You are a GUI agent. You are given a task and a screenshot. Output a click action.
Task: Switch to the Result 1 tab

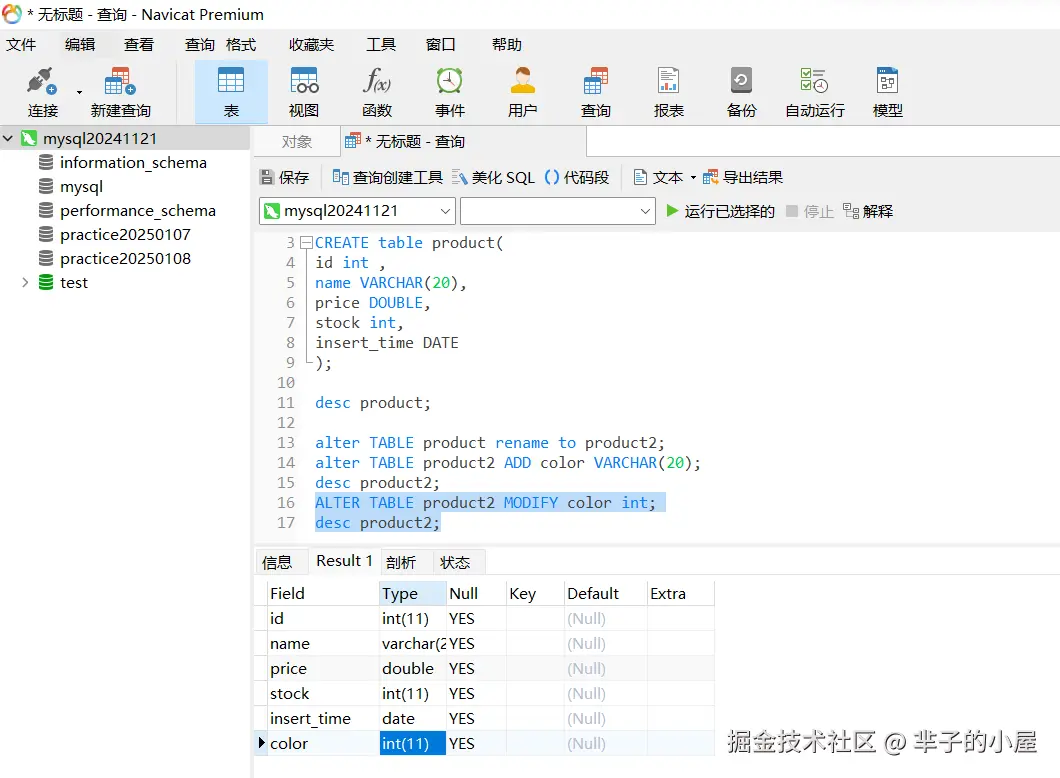[x=344, y=561]
